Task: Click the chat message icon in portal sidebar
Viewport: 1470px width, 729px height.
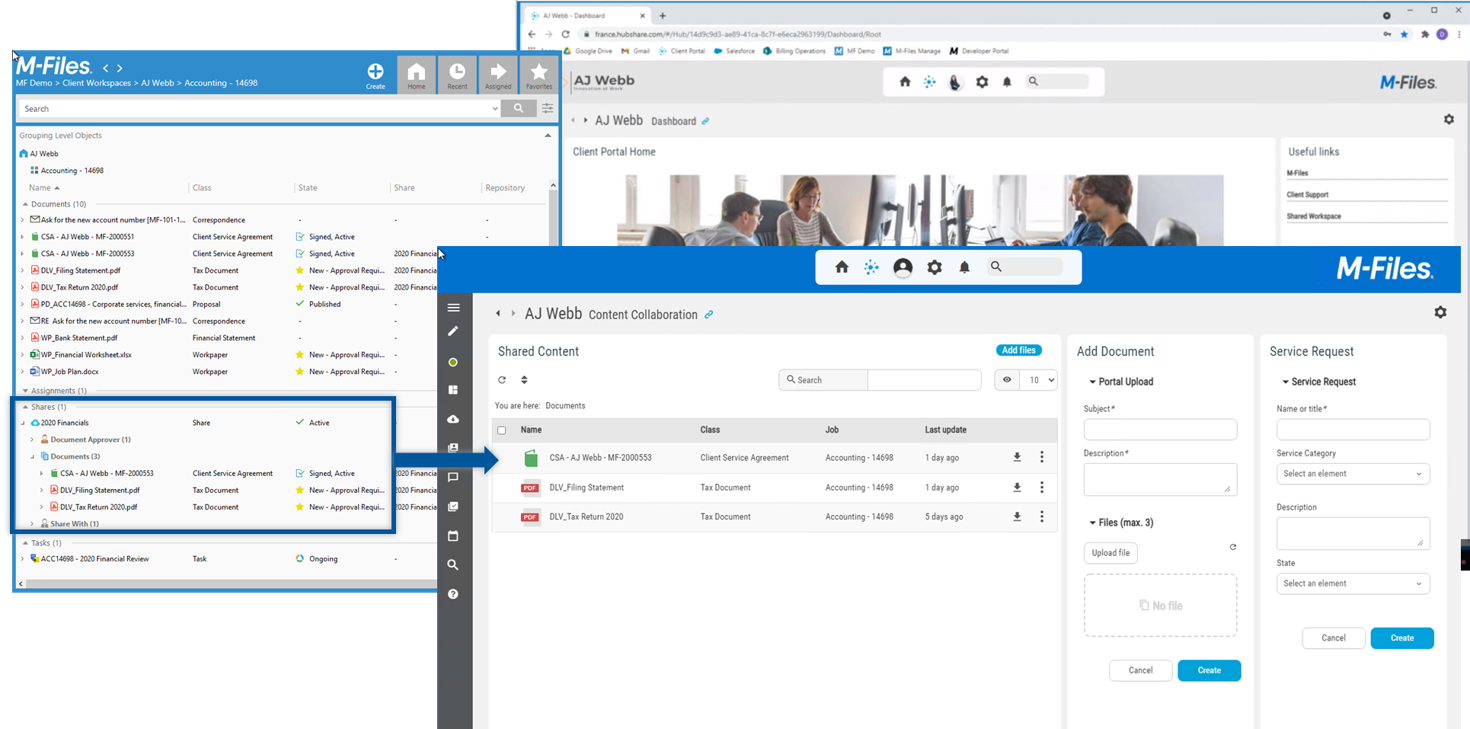Action: (x=453, y=477)
